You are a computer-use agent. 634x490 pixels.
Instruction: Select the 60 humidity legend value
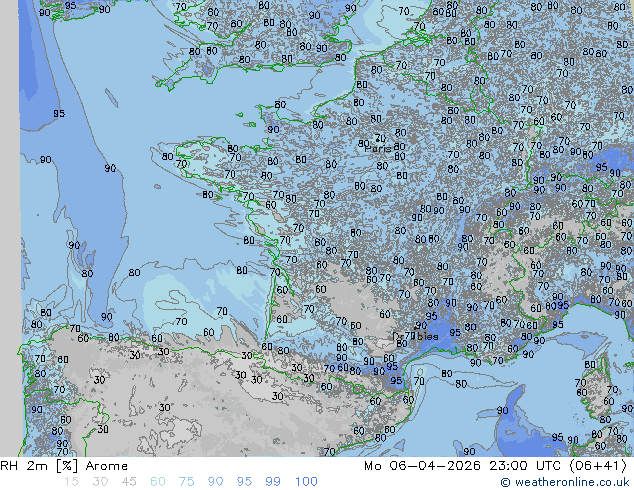(158, 482)
